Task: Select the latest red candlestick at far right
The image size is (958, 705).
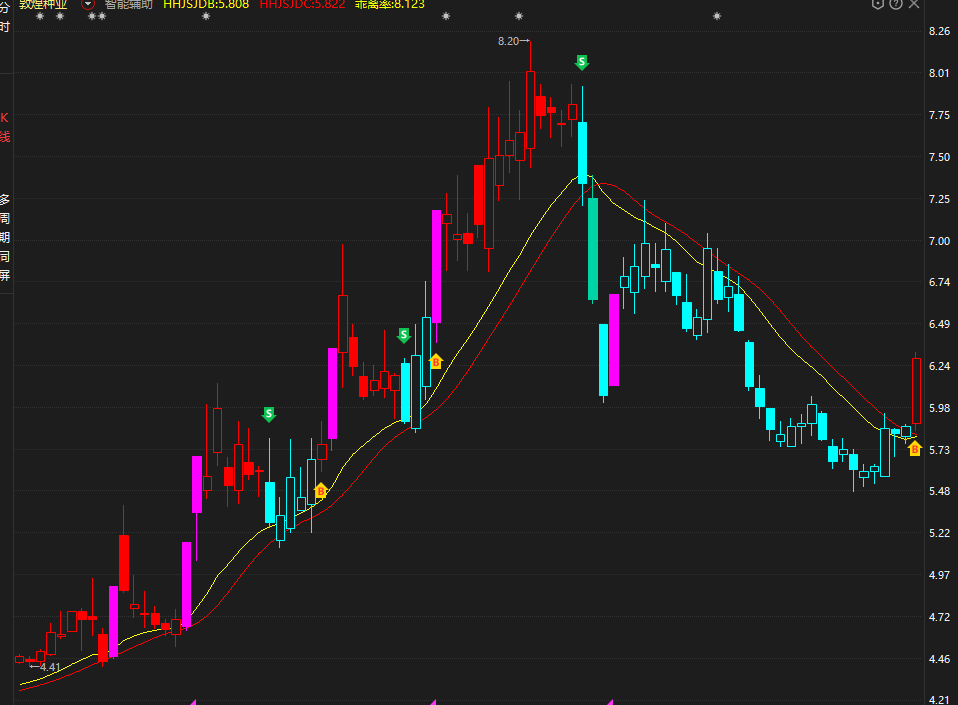Action: click(916, 391)
